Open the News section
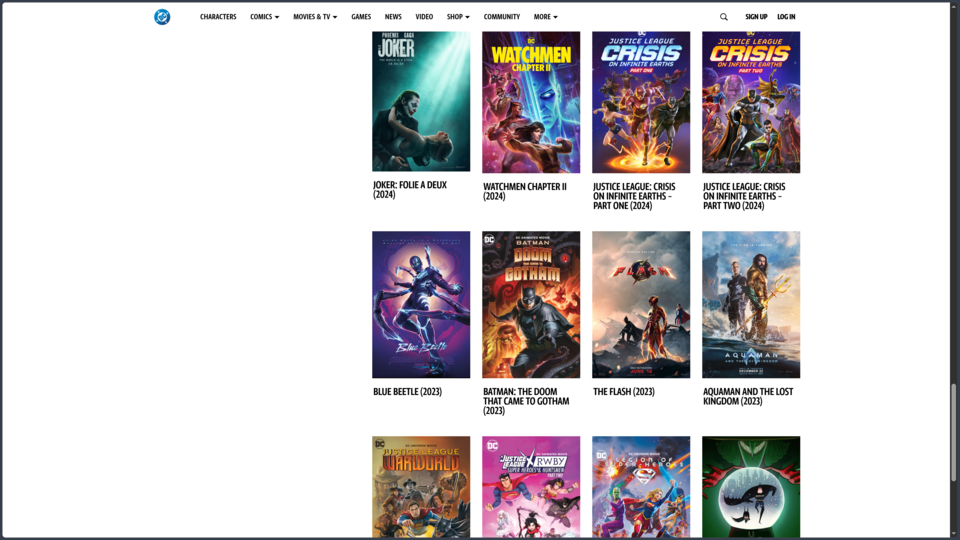The image size is (960, 540). pyautogui.click(x=393, y=17)
